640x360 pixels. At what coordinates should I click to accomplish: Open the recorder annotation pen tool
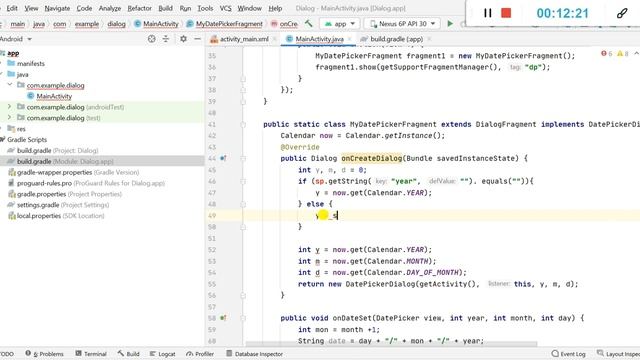tap(622, 13)
